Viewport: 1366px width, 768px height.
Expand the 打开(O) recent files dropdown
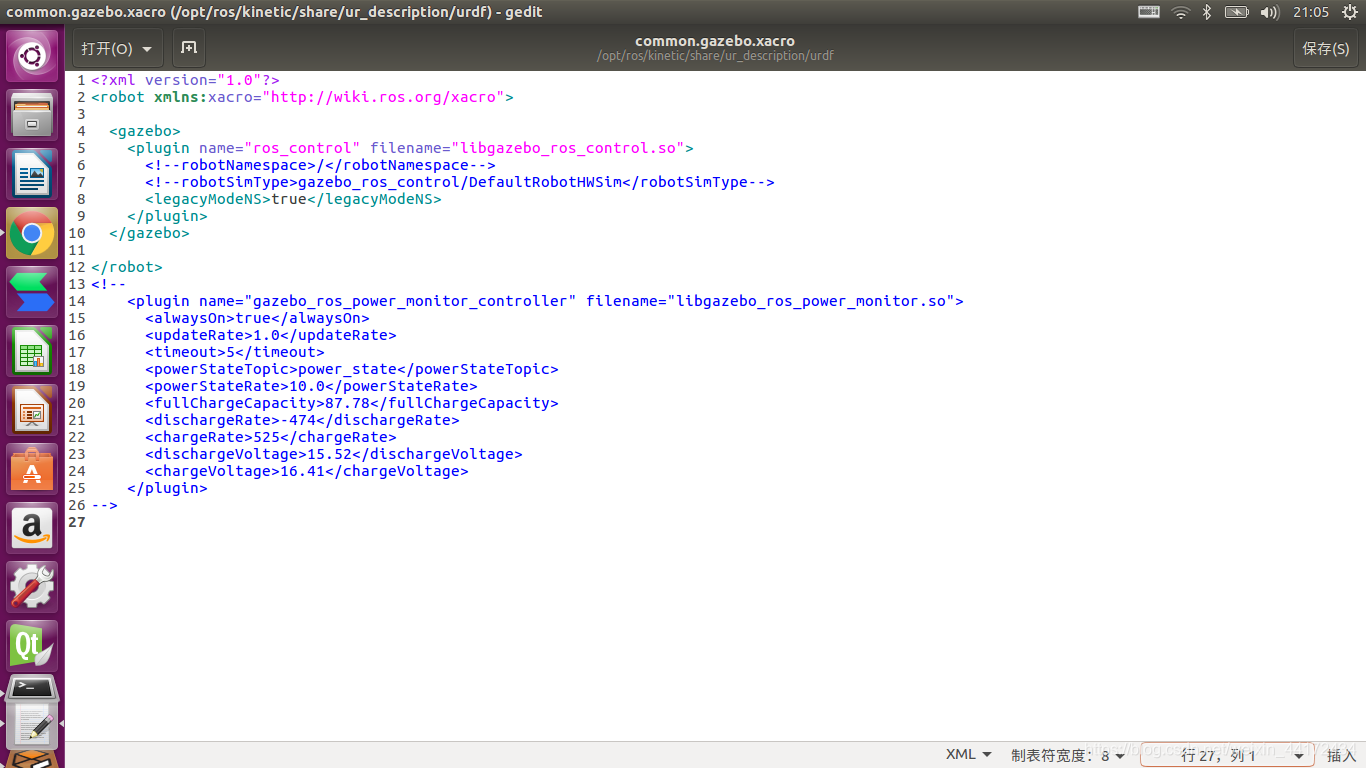tap(117, 48)
